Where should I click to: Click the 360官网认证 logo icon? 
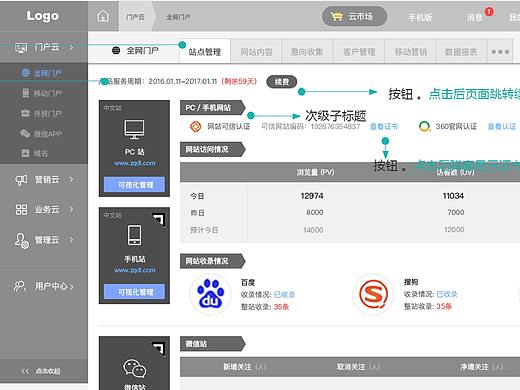[424, 126]
